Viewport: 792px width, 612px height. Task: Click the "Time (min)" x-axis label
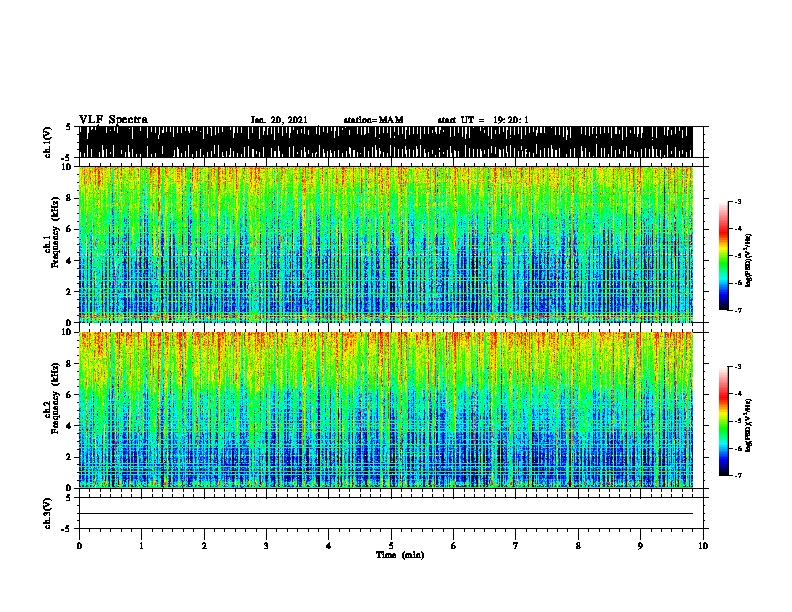coord(400,555)
